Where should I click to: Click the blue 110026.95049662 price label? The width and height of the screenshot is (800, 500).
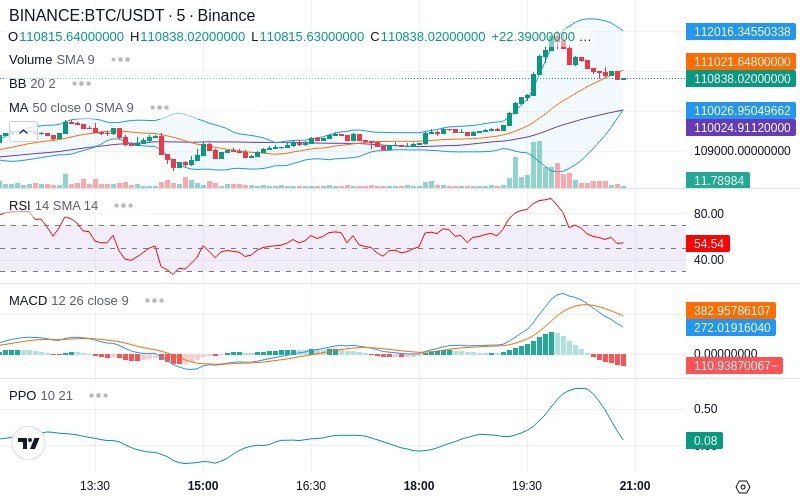point(741,111)
